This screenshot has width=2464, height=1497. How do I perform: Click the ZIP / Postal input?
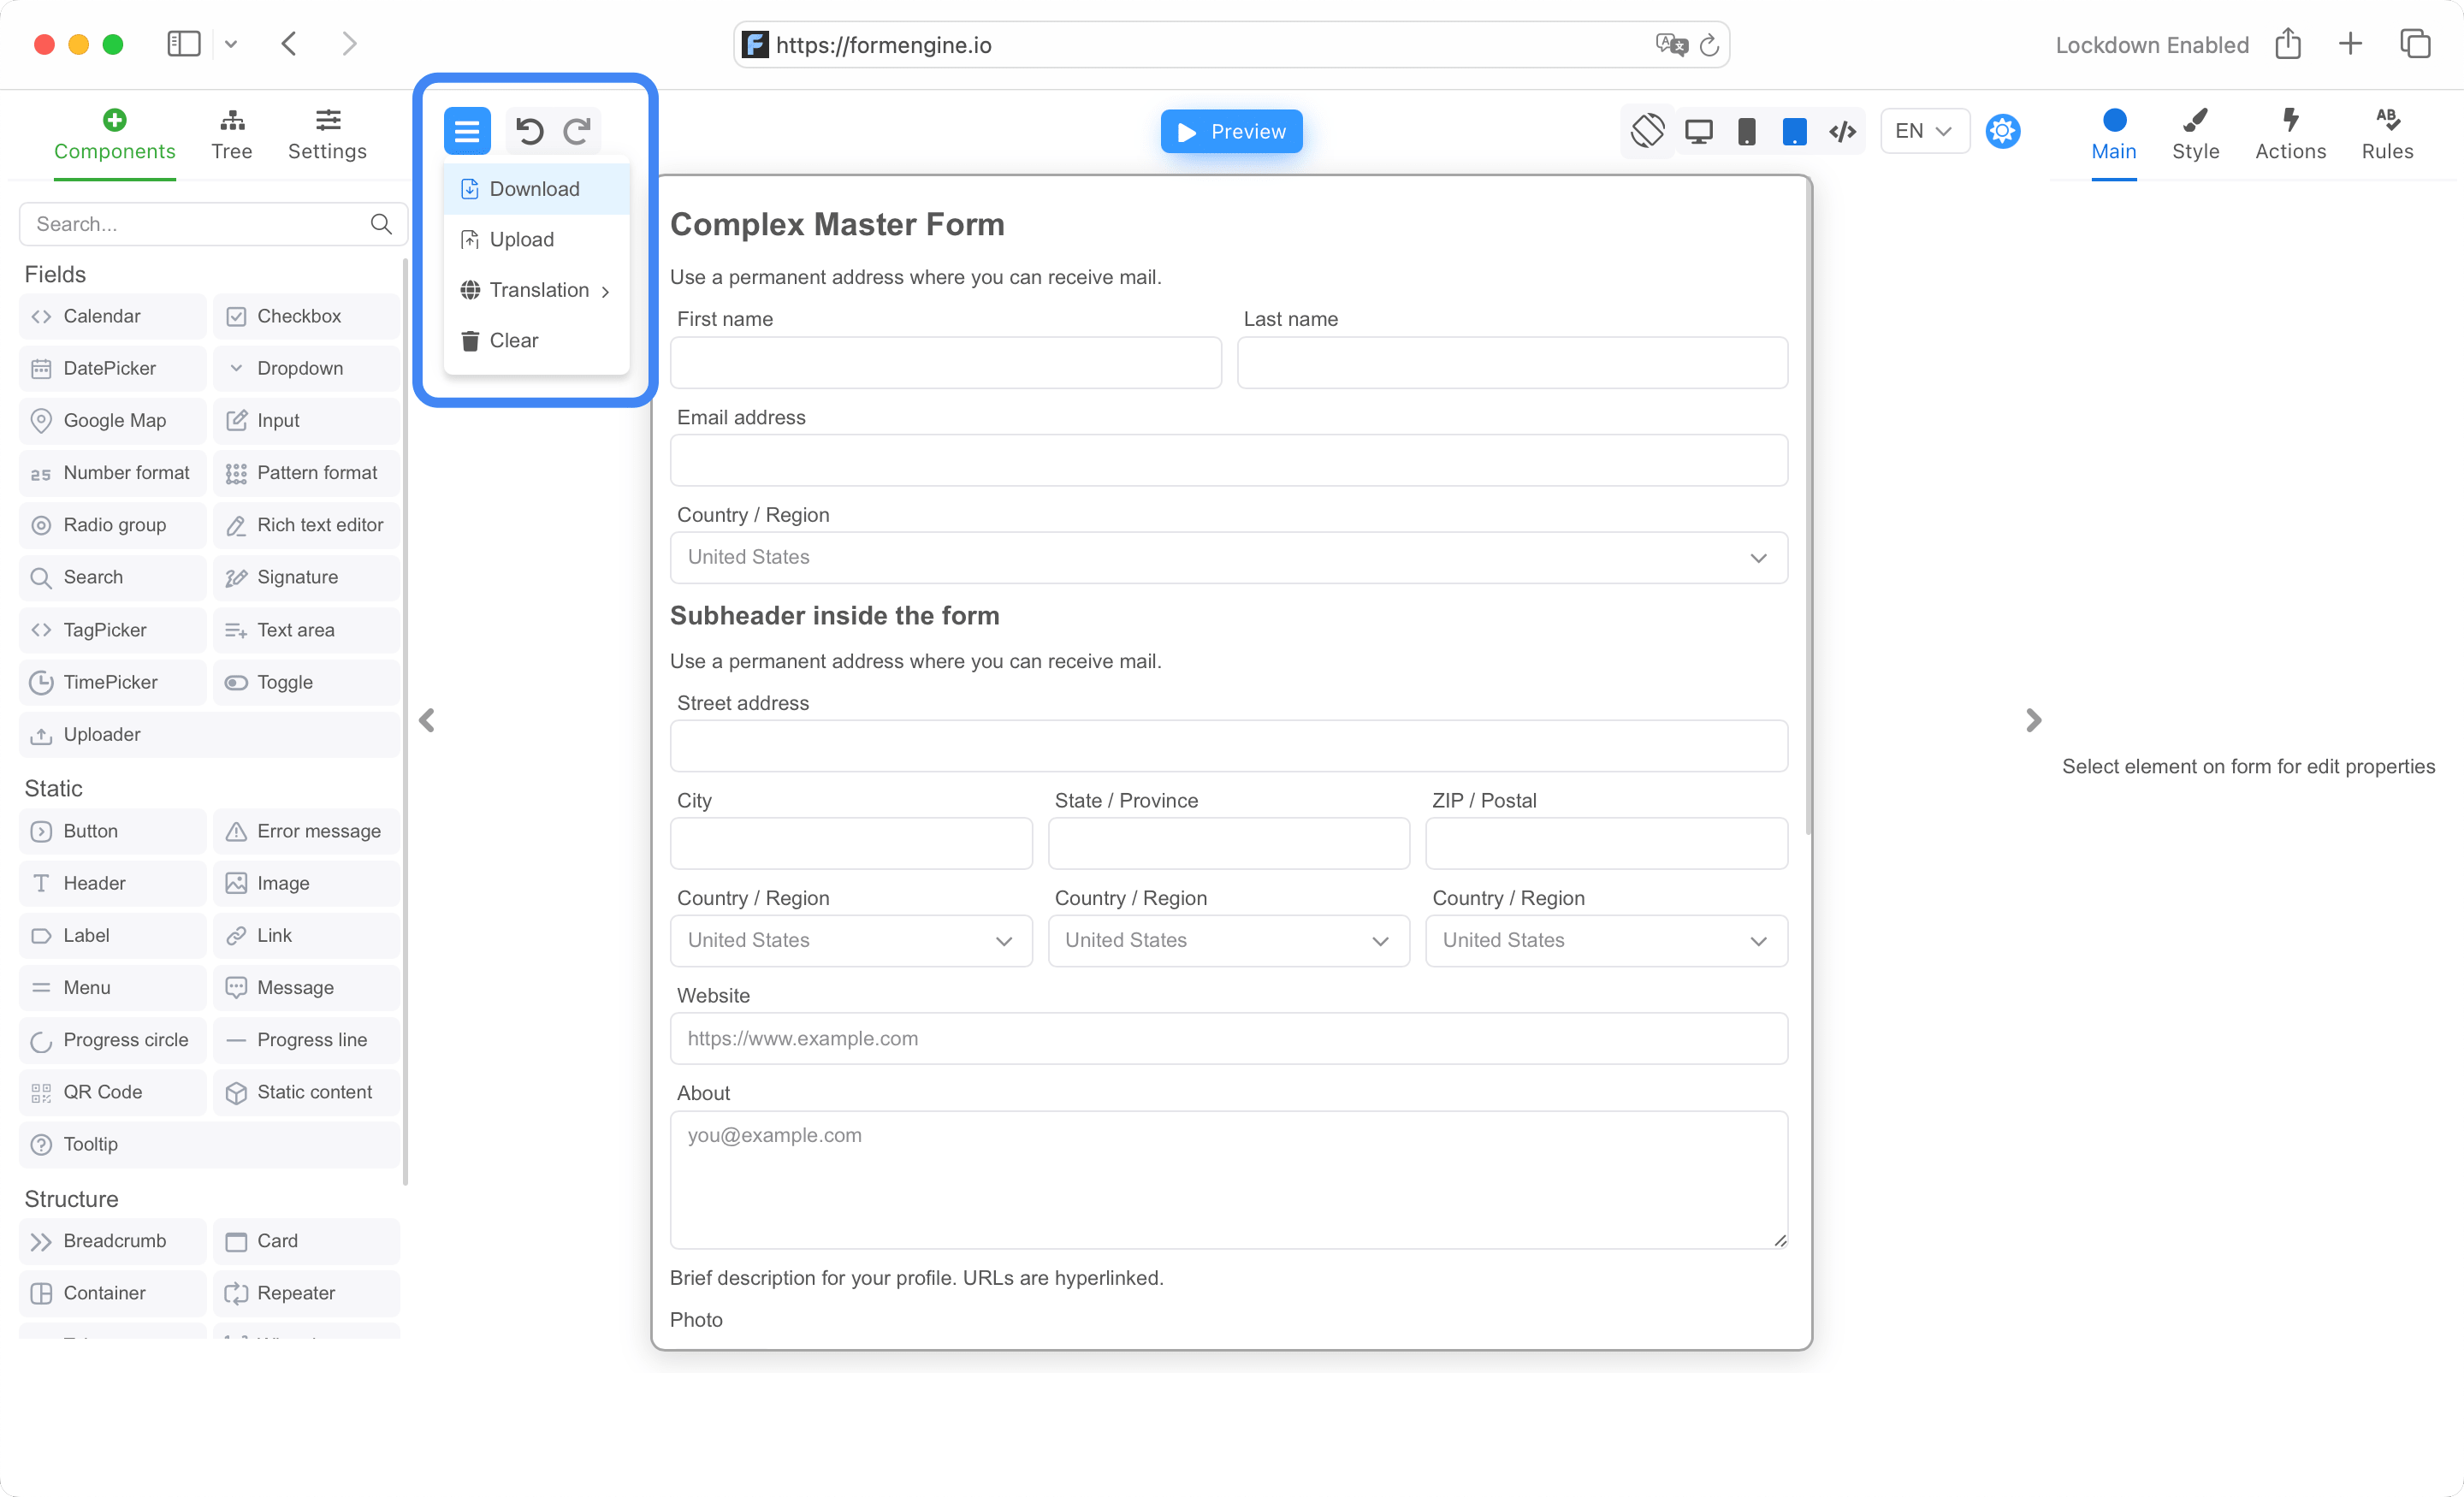(x=1606, y=843)
